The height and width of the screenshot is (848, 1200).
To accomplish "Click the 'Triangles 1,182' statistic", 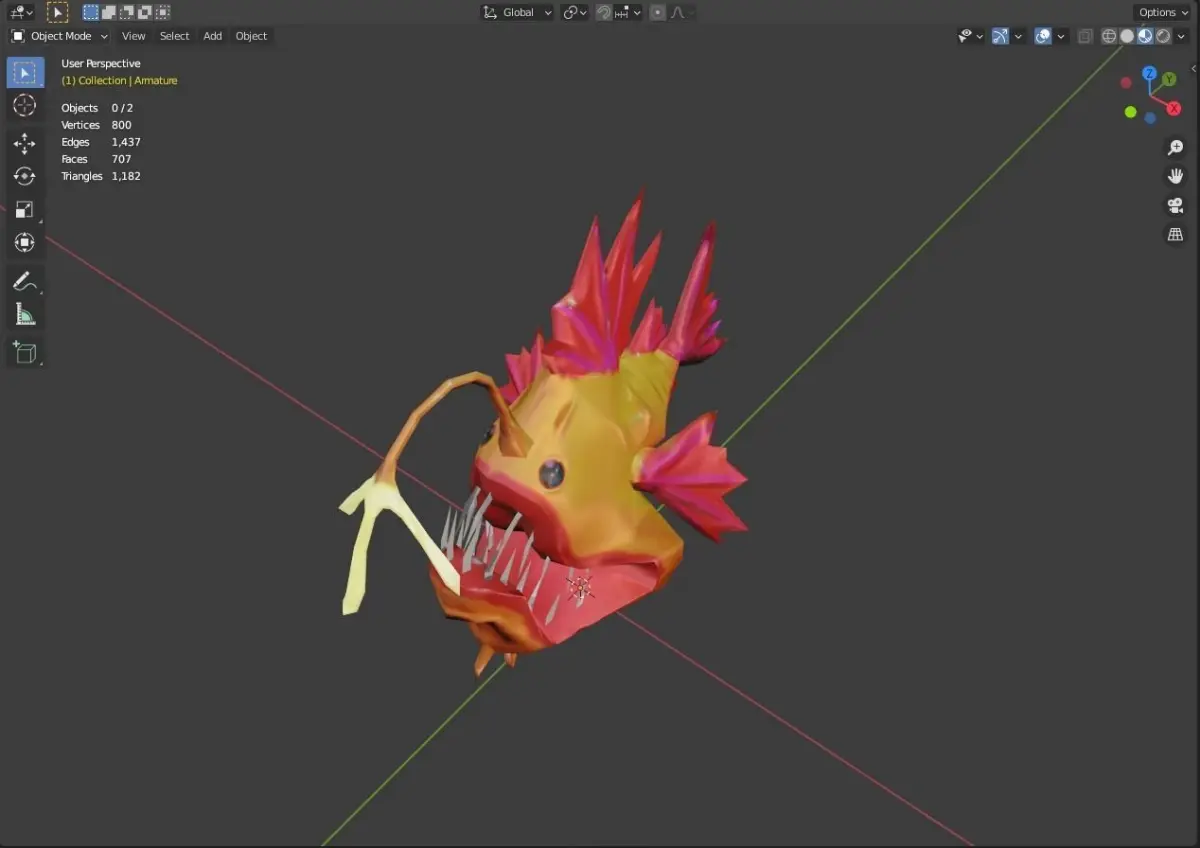I will pos(101,176).
